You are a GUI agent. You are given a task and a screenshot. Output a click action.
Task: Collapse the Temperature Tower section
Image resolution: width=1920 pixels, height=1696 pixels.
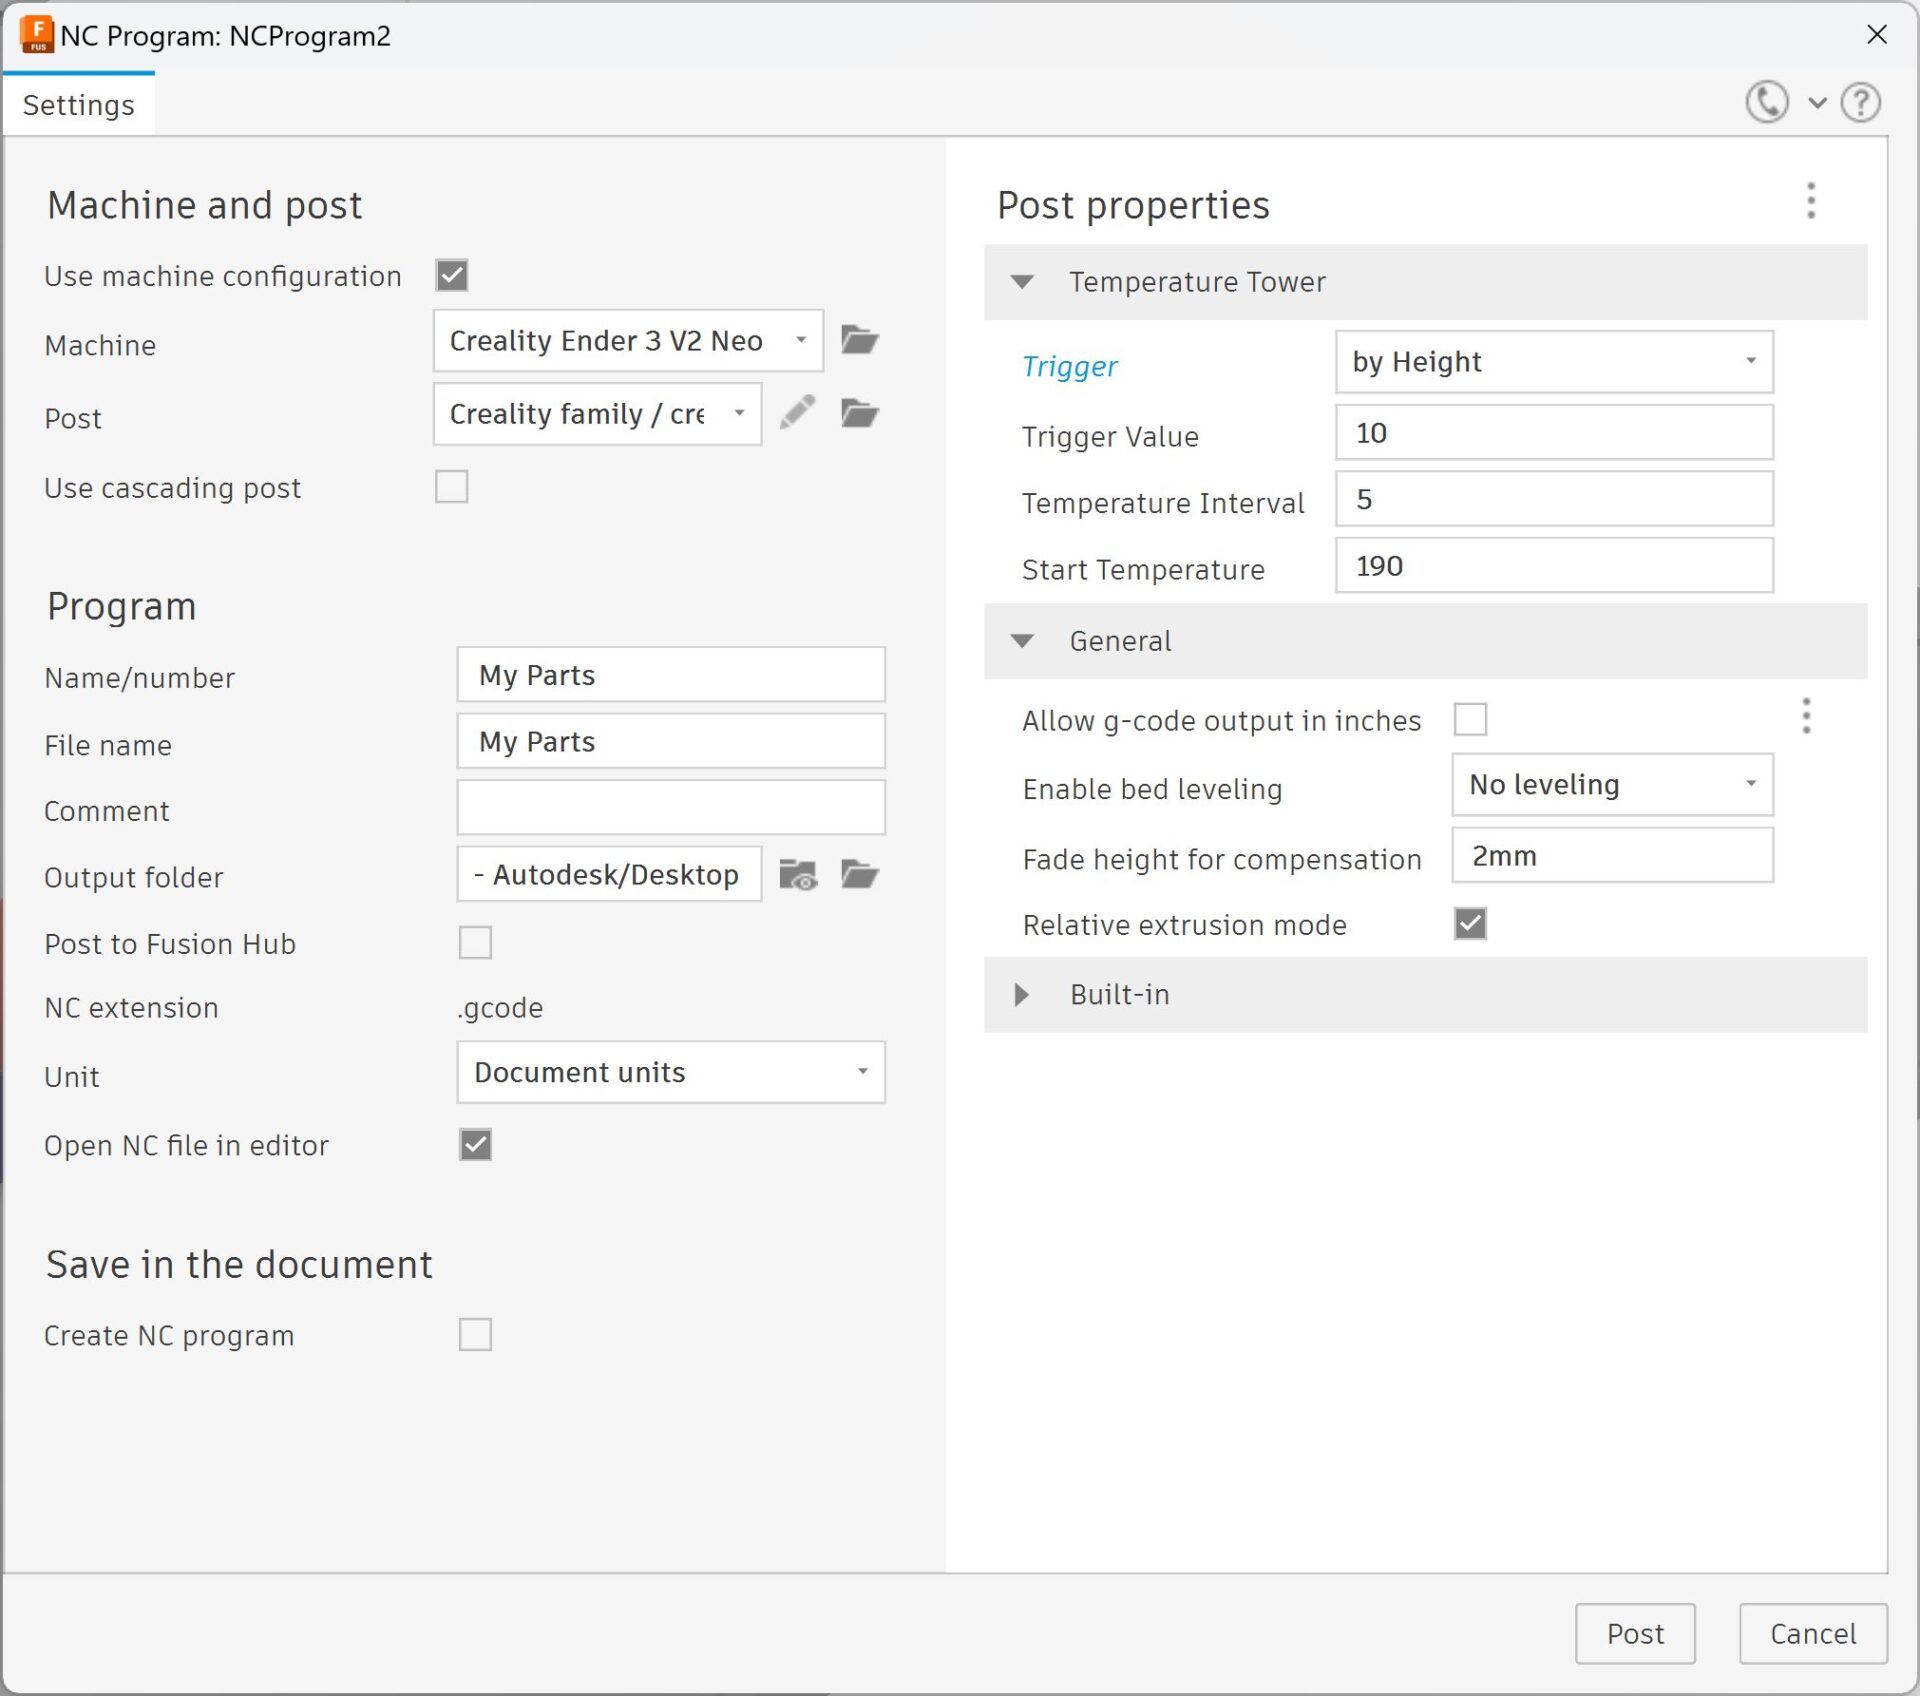[x=1023, y=282]
